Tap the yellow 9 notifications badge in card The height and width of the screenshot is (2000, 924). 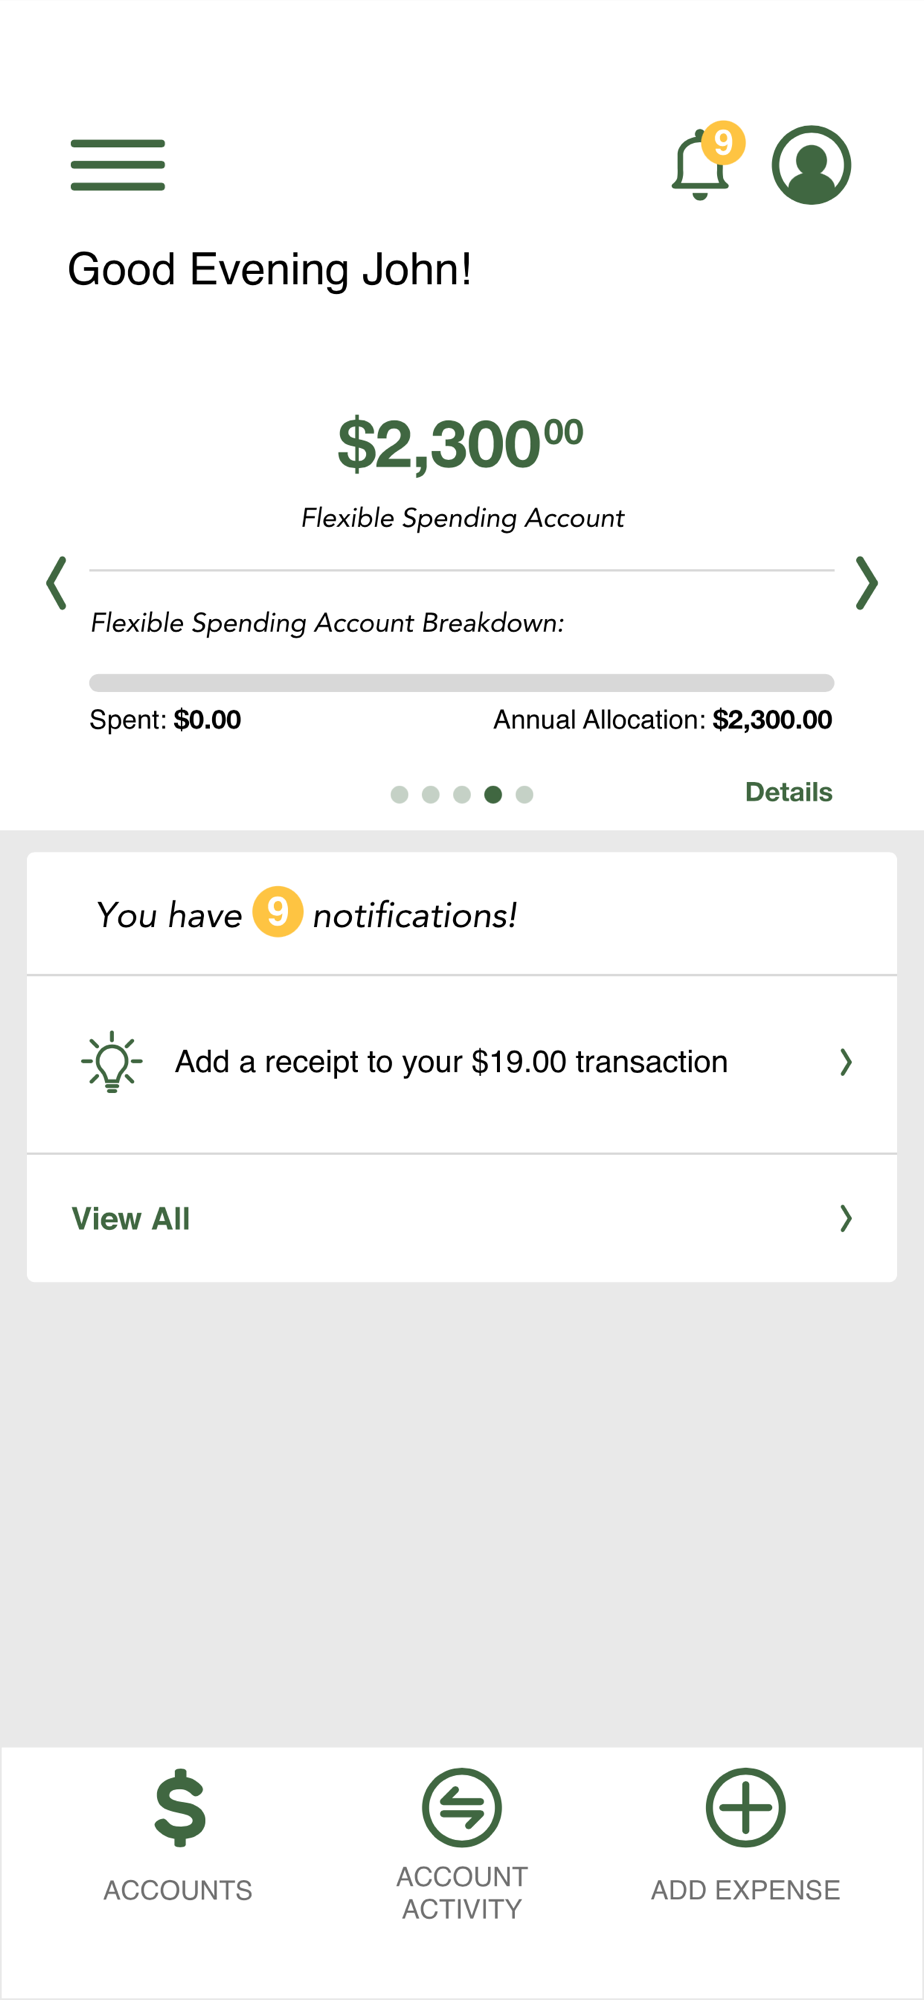point(277,912)
